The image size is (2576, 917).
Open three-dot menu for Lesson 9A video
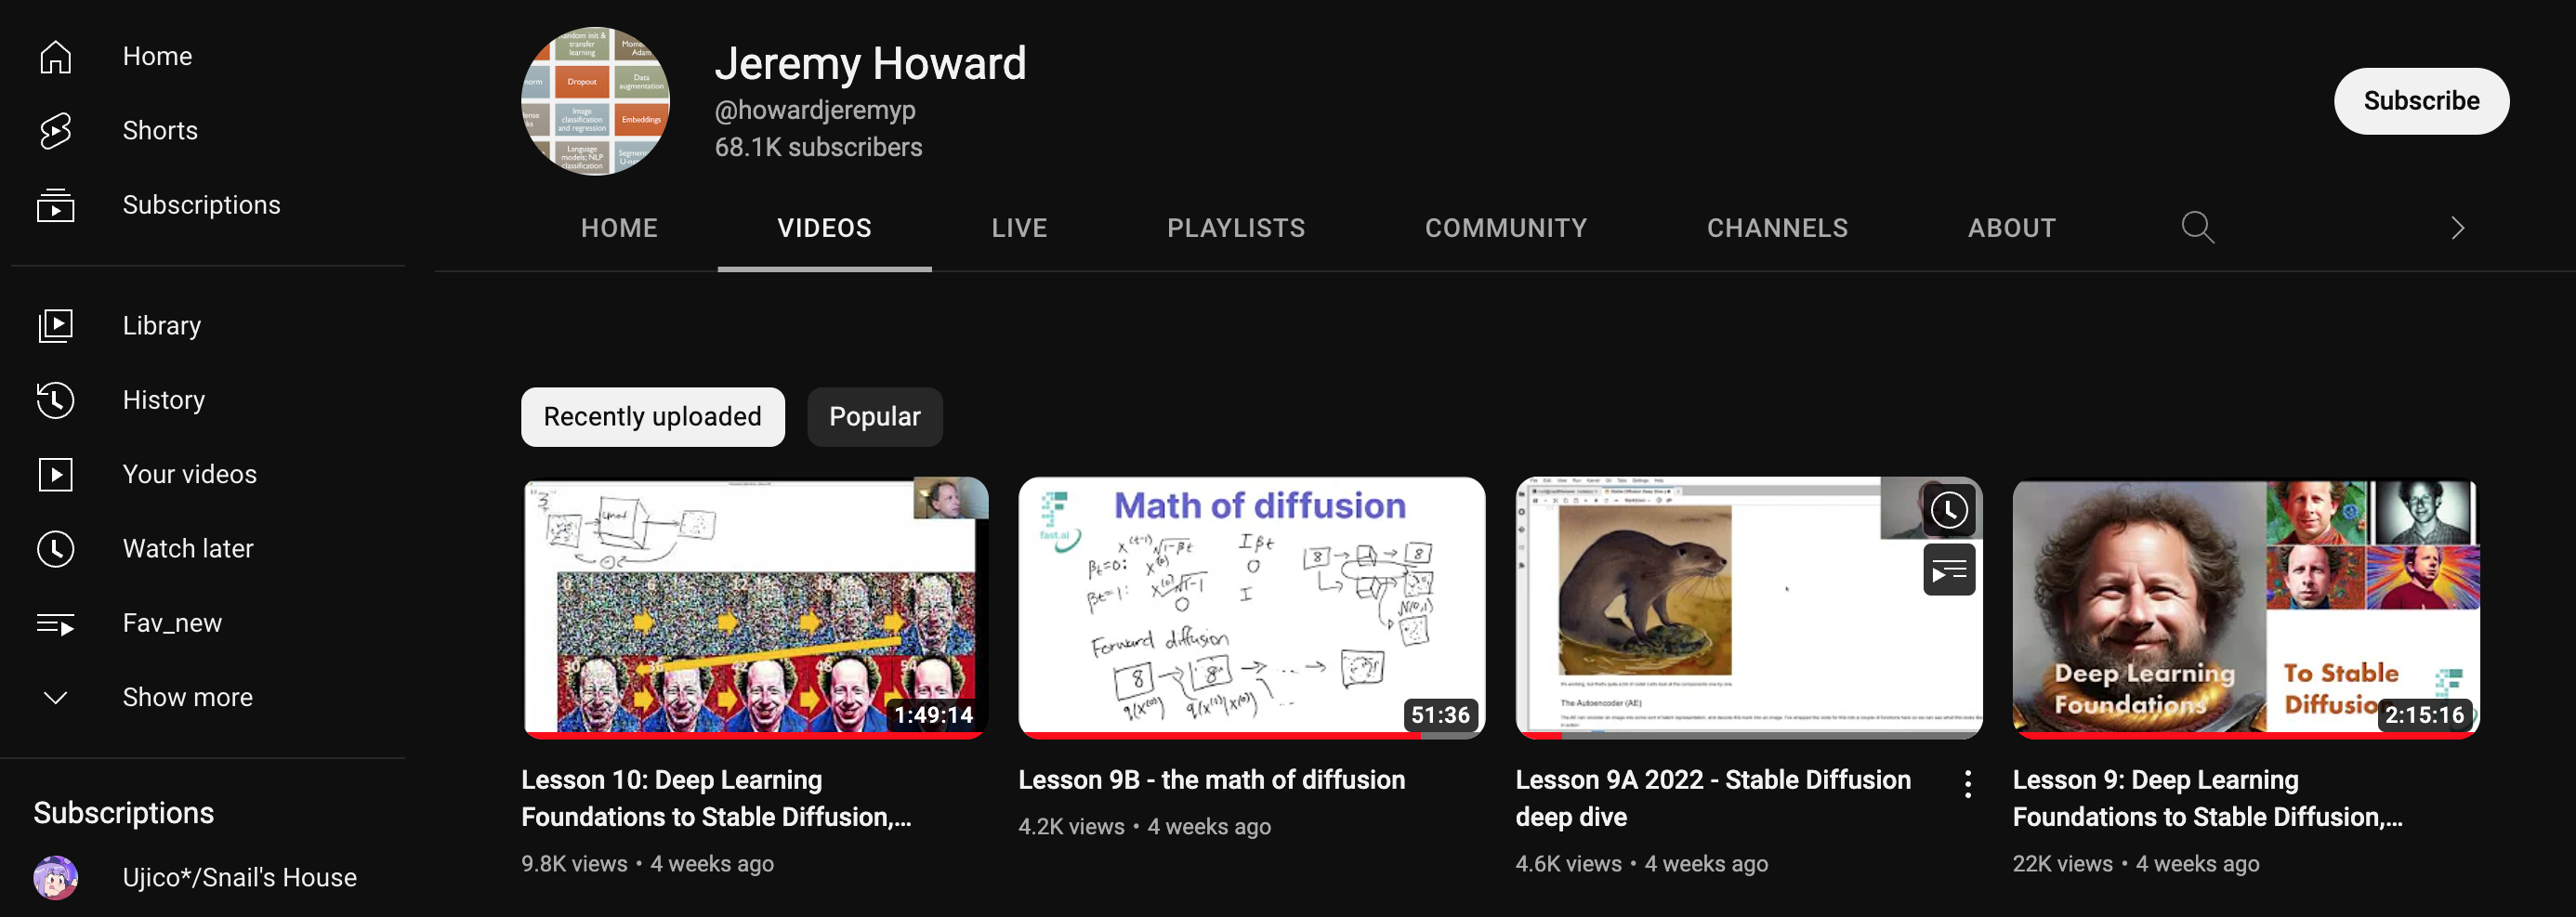click(1967, 784)
